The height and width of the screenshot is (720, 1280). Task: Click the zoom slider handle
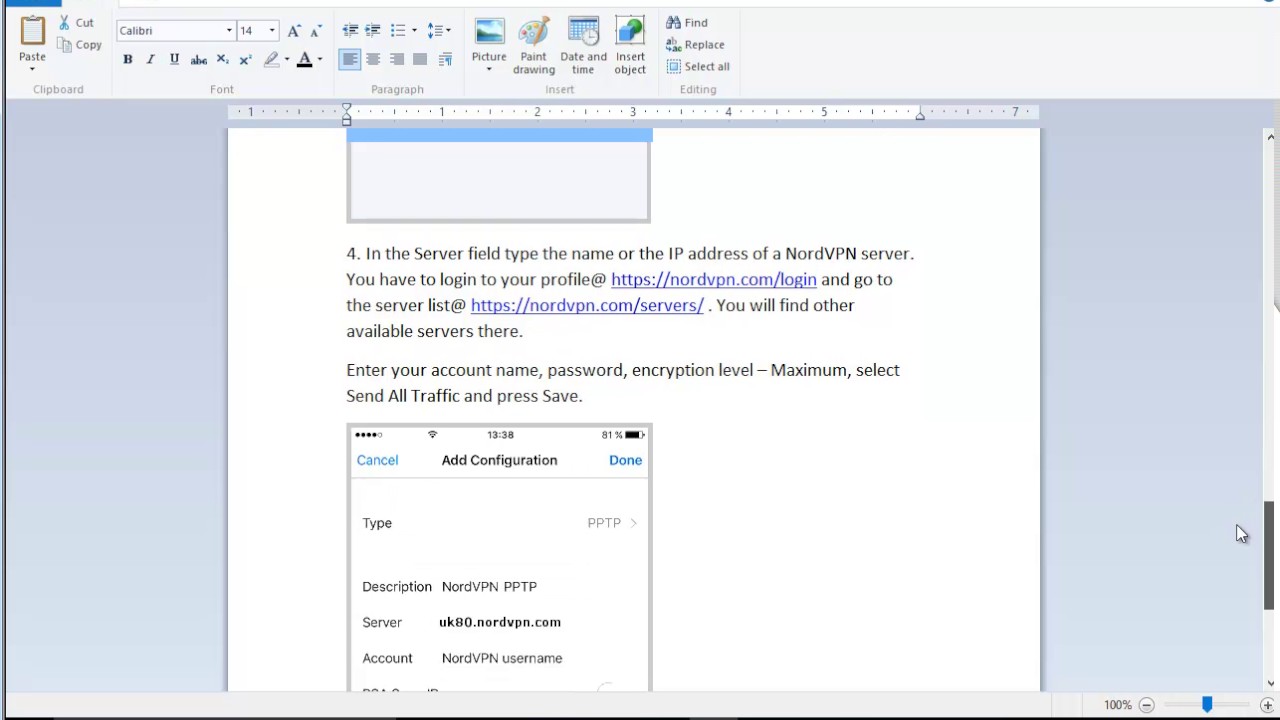pos(1207,705)
